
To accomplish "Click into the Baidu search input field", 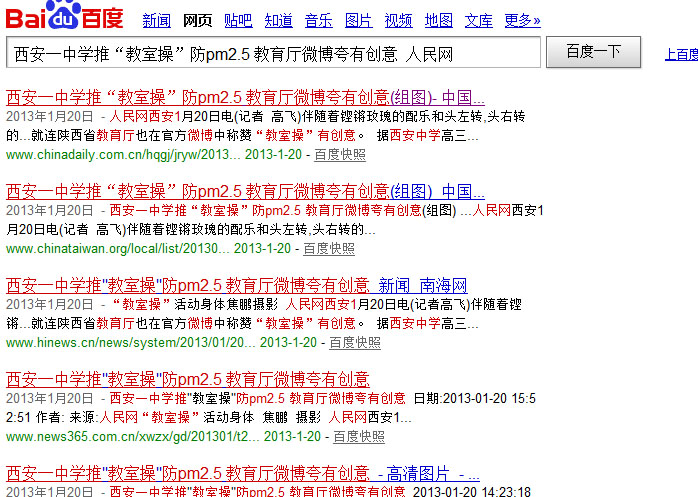I will click(x=273, y=53).
